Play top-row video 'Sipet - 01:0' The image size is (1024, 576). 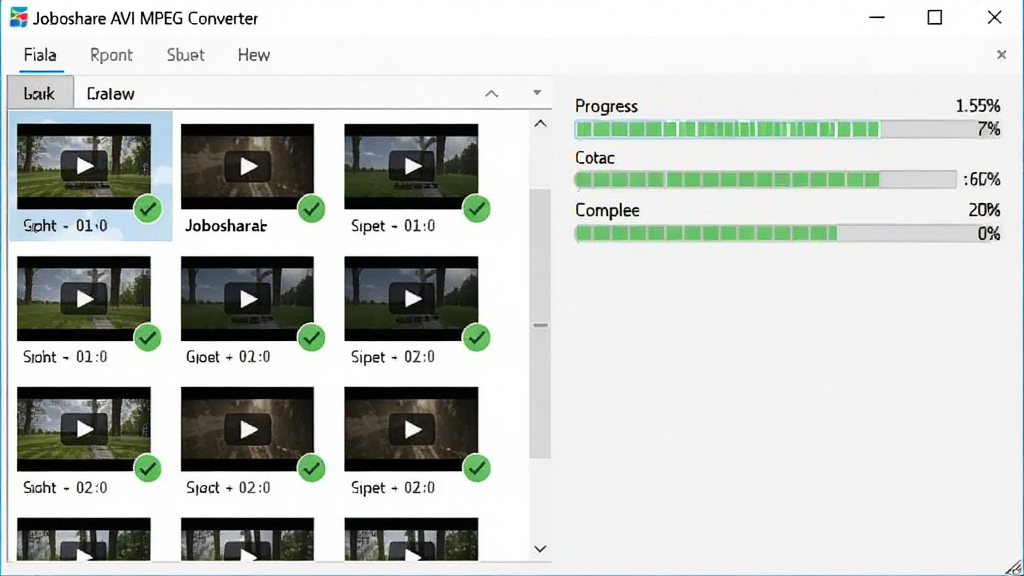[x=411, y=166]
